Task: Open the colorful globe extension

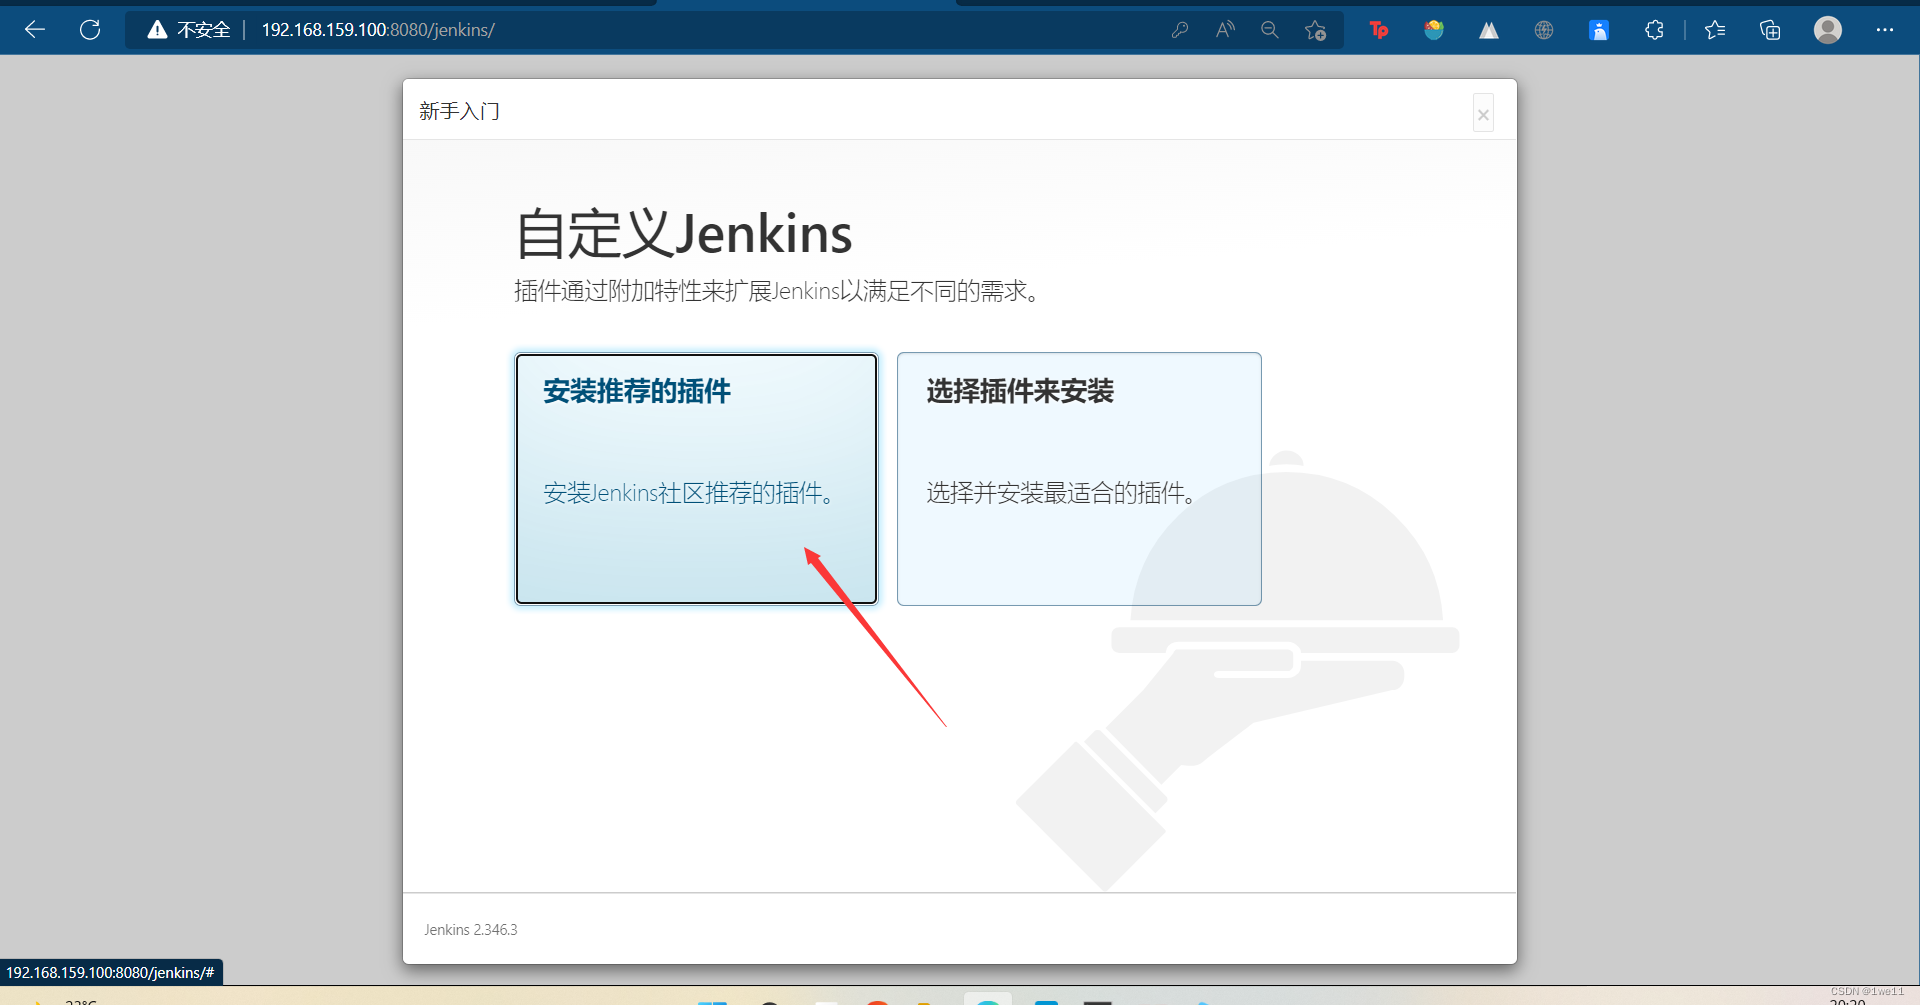Action: (x=1434, y=30)
